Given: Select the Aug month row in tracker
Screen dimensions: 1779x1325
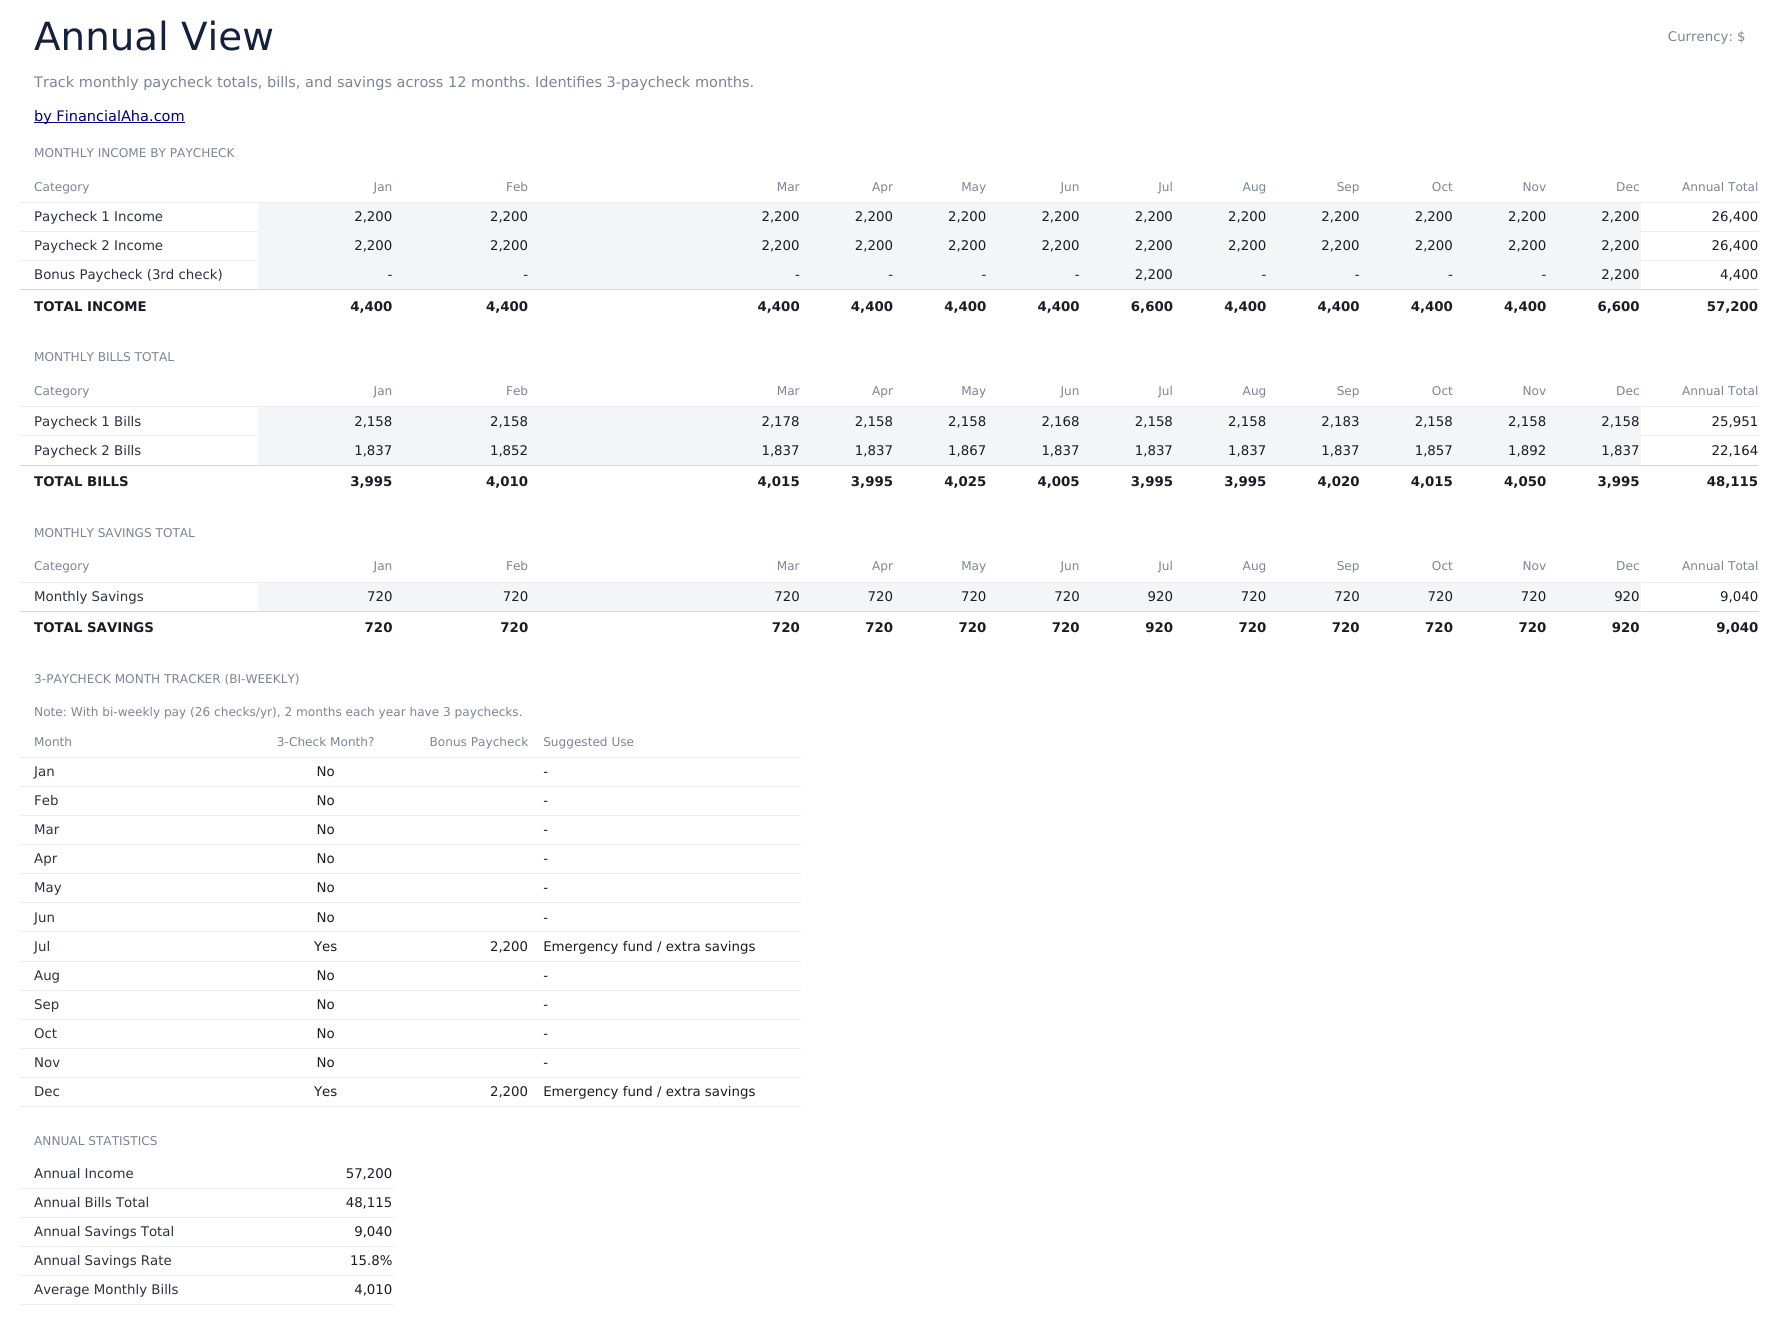Looking at the screenshot, I should pyautogui.click(x=410, y=976).
